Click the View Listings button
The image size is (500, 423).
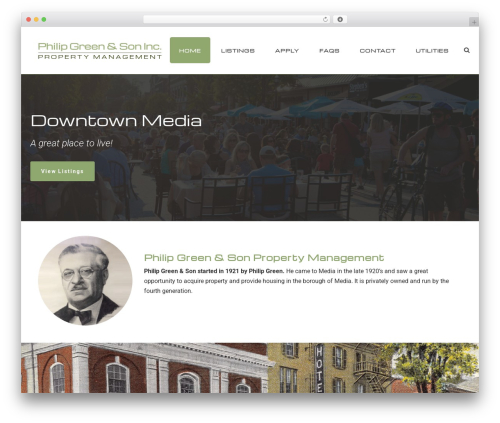[62, 171]
